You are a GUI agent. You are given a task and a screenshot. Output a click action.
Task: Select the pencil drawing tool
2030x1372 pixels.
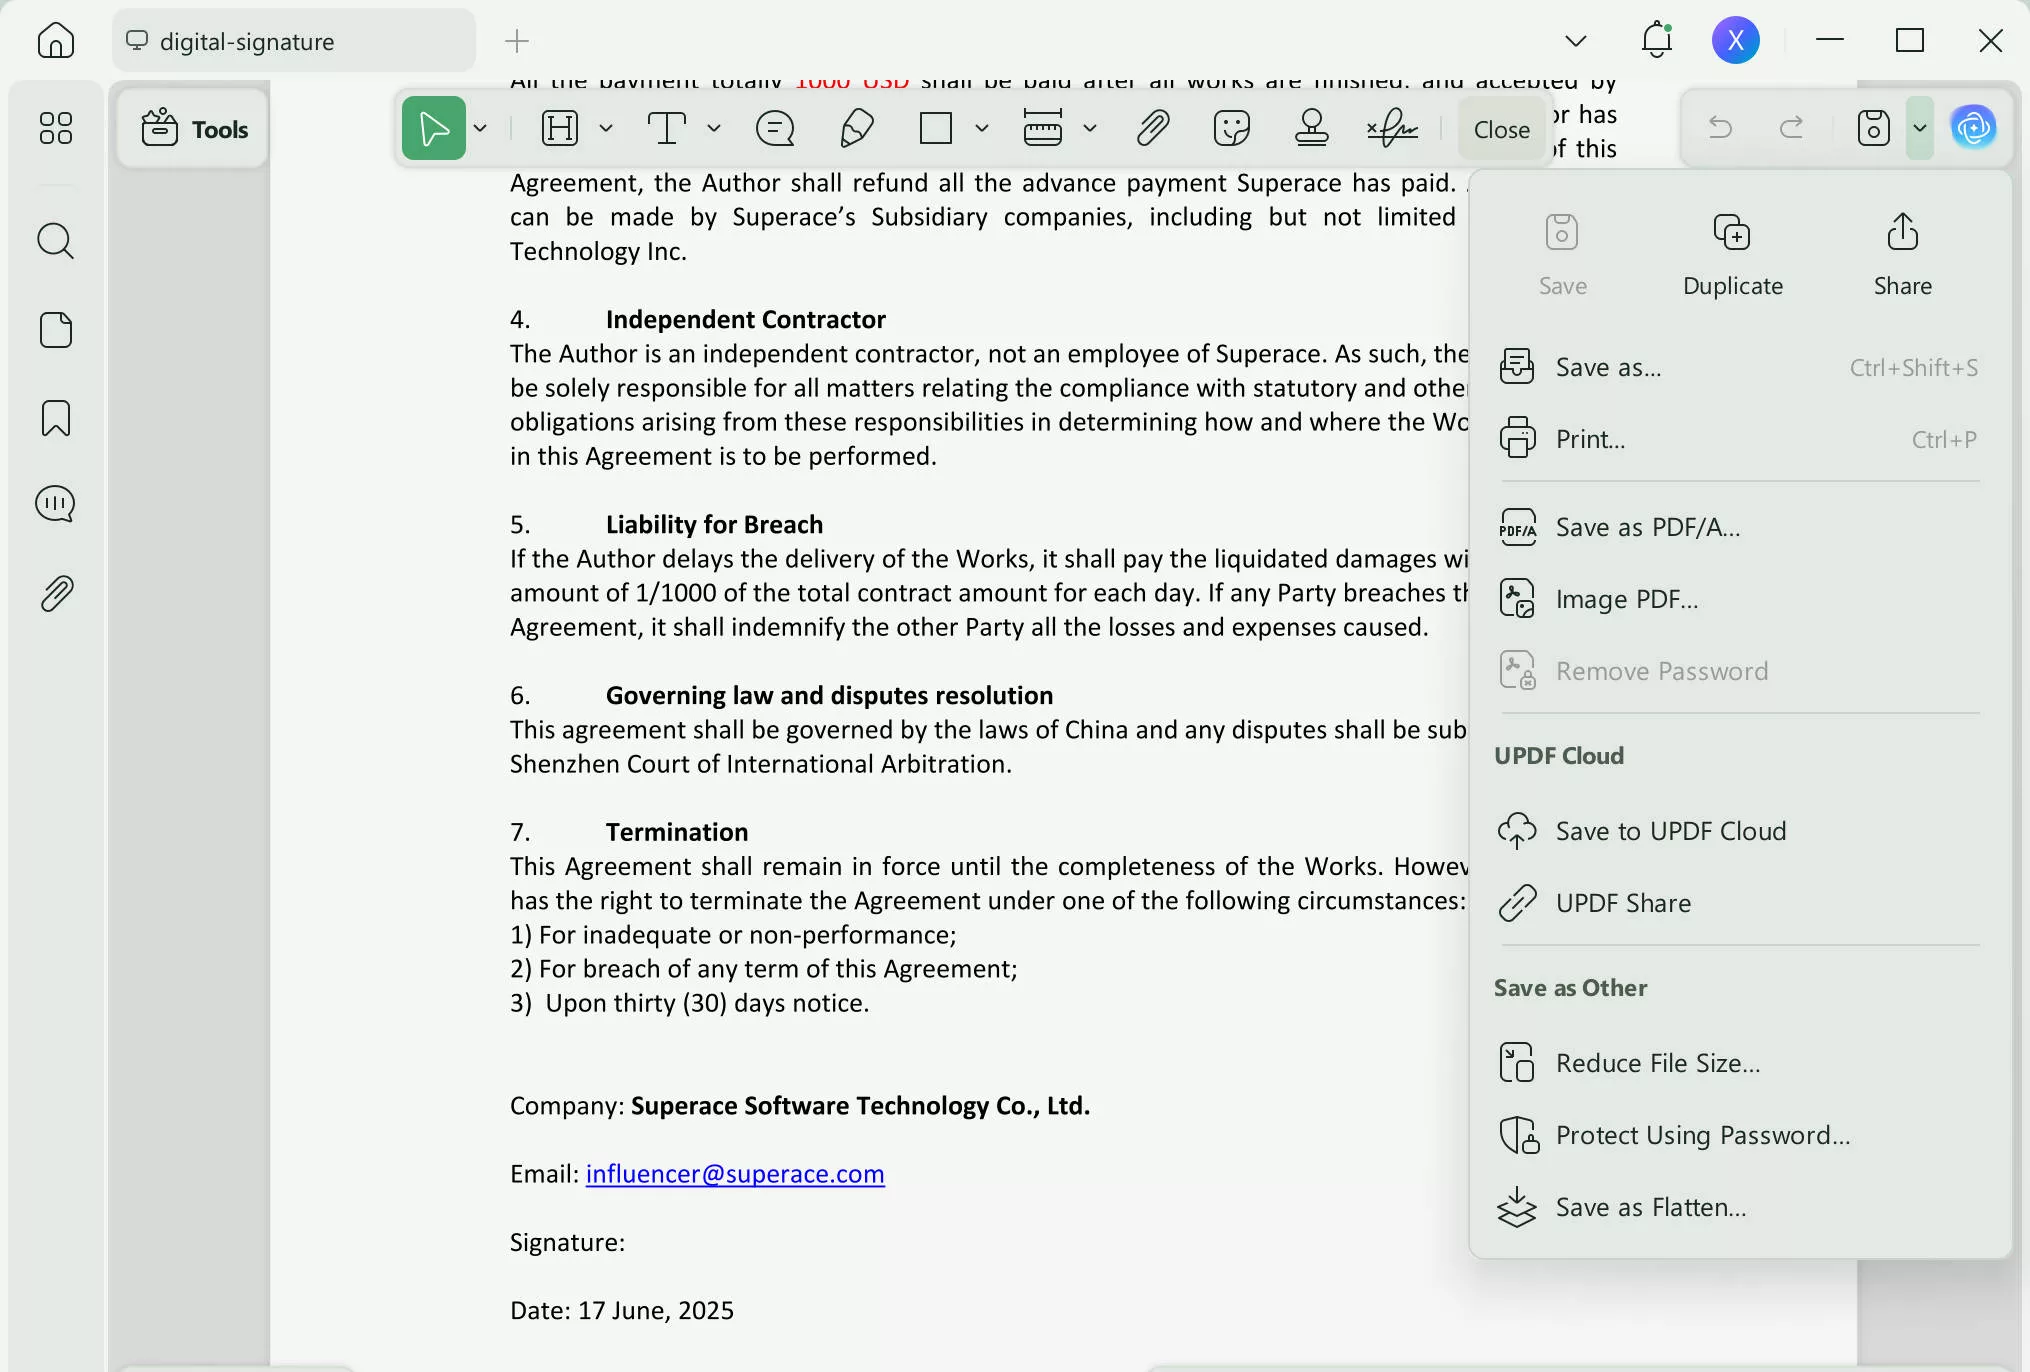click(x=857, y=128)
